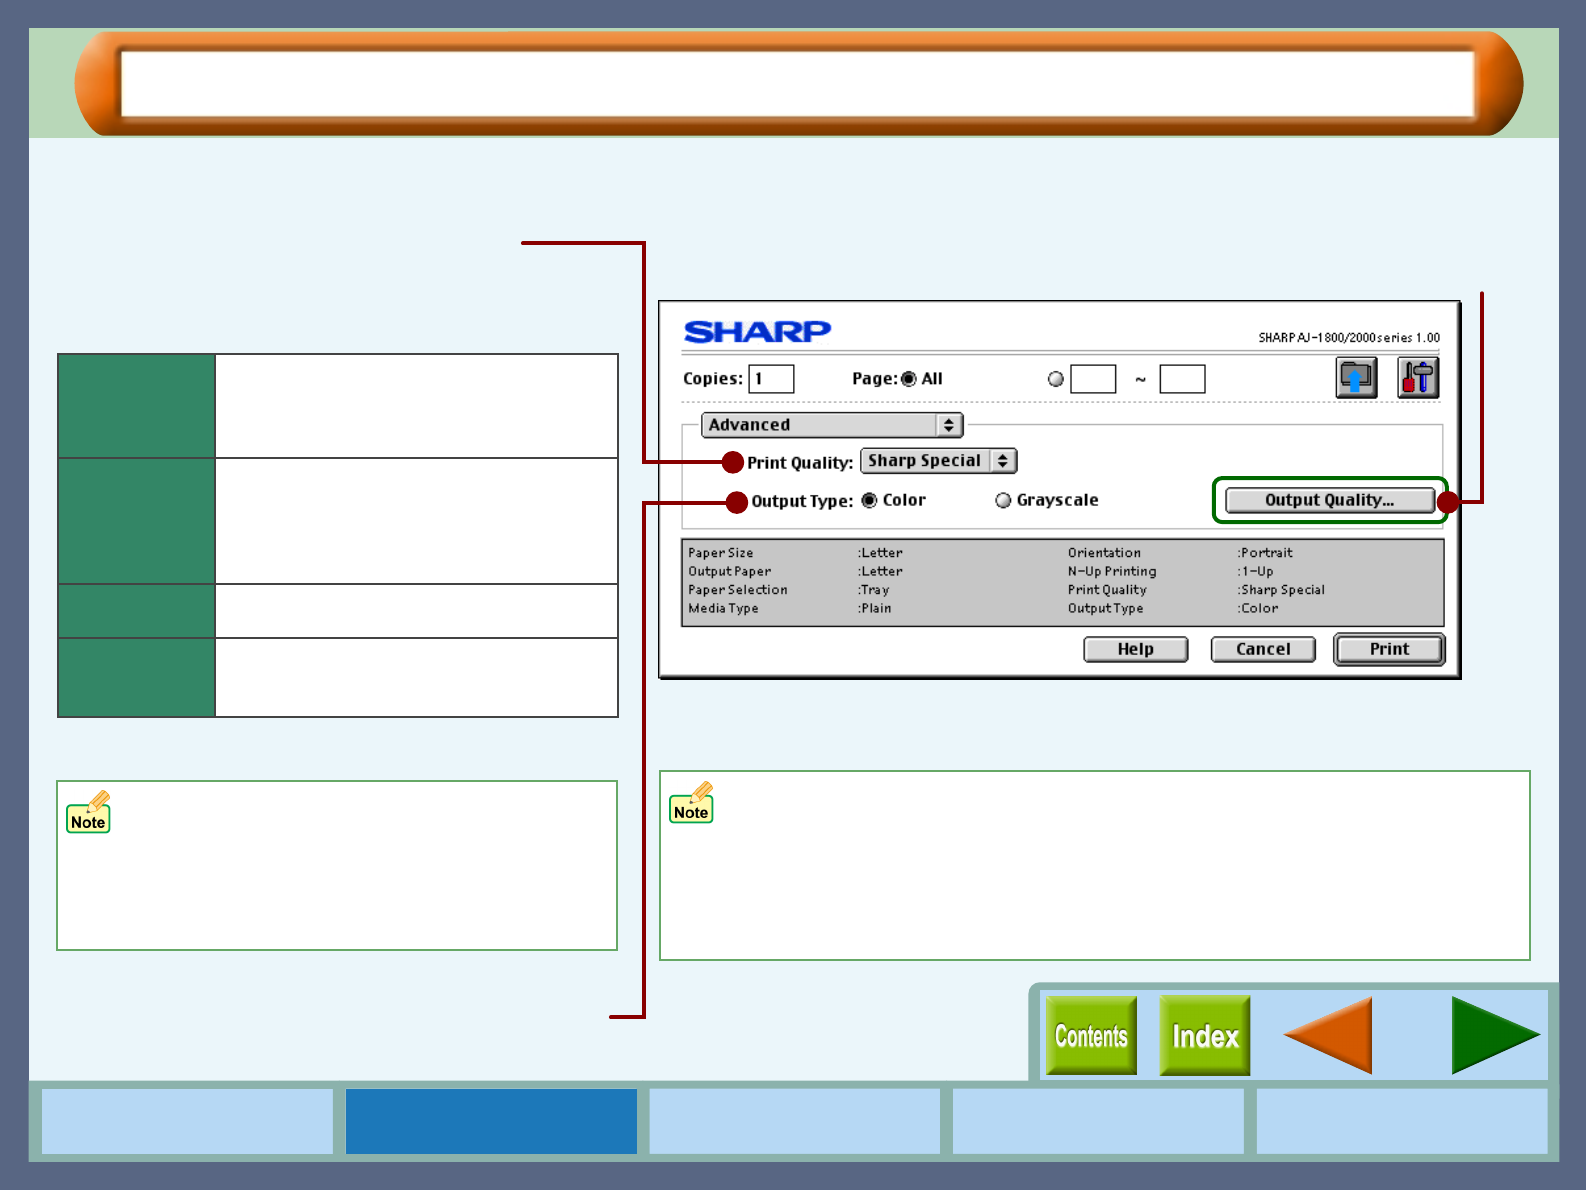Image resolution: width=1586 pixels, height=1190 pixels.
Task: Open the Contents page
Action: click(x=1091, y=1036)
